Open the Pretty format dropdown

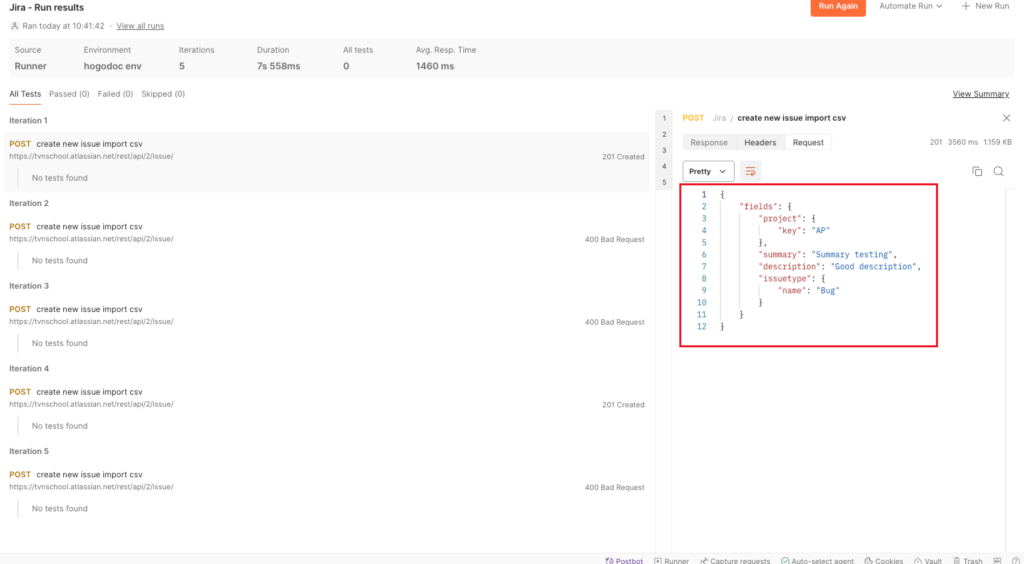click(708, 171)
